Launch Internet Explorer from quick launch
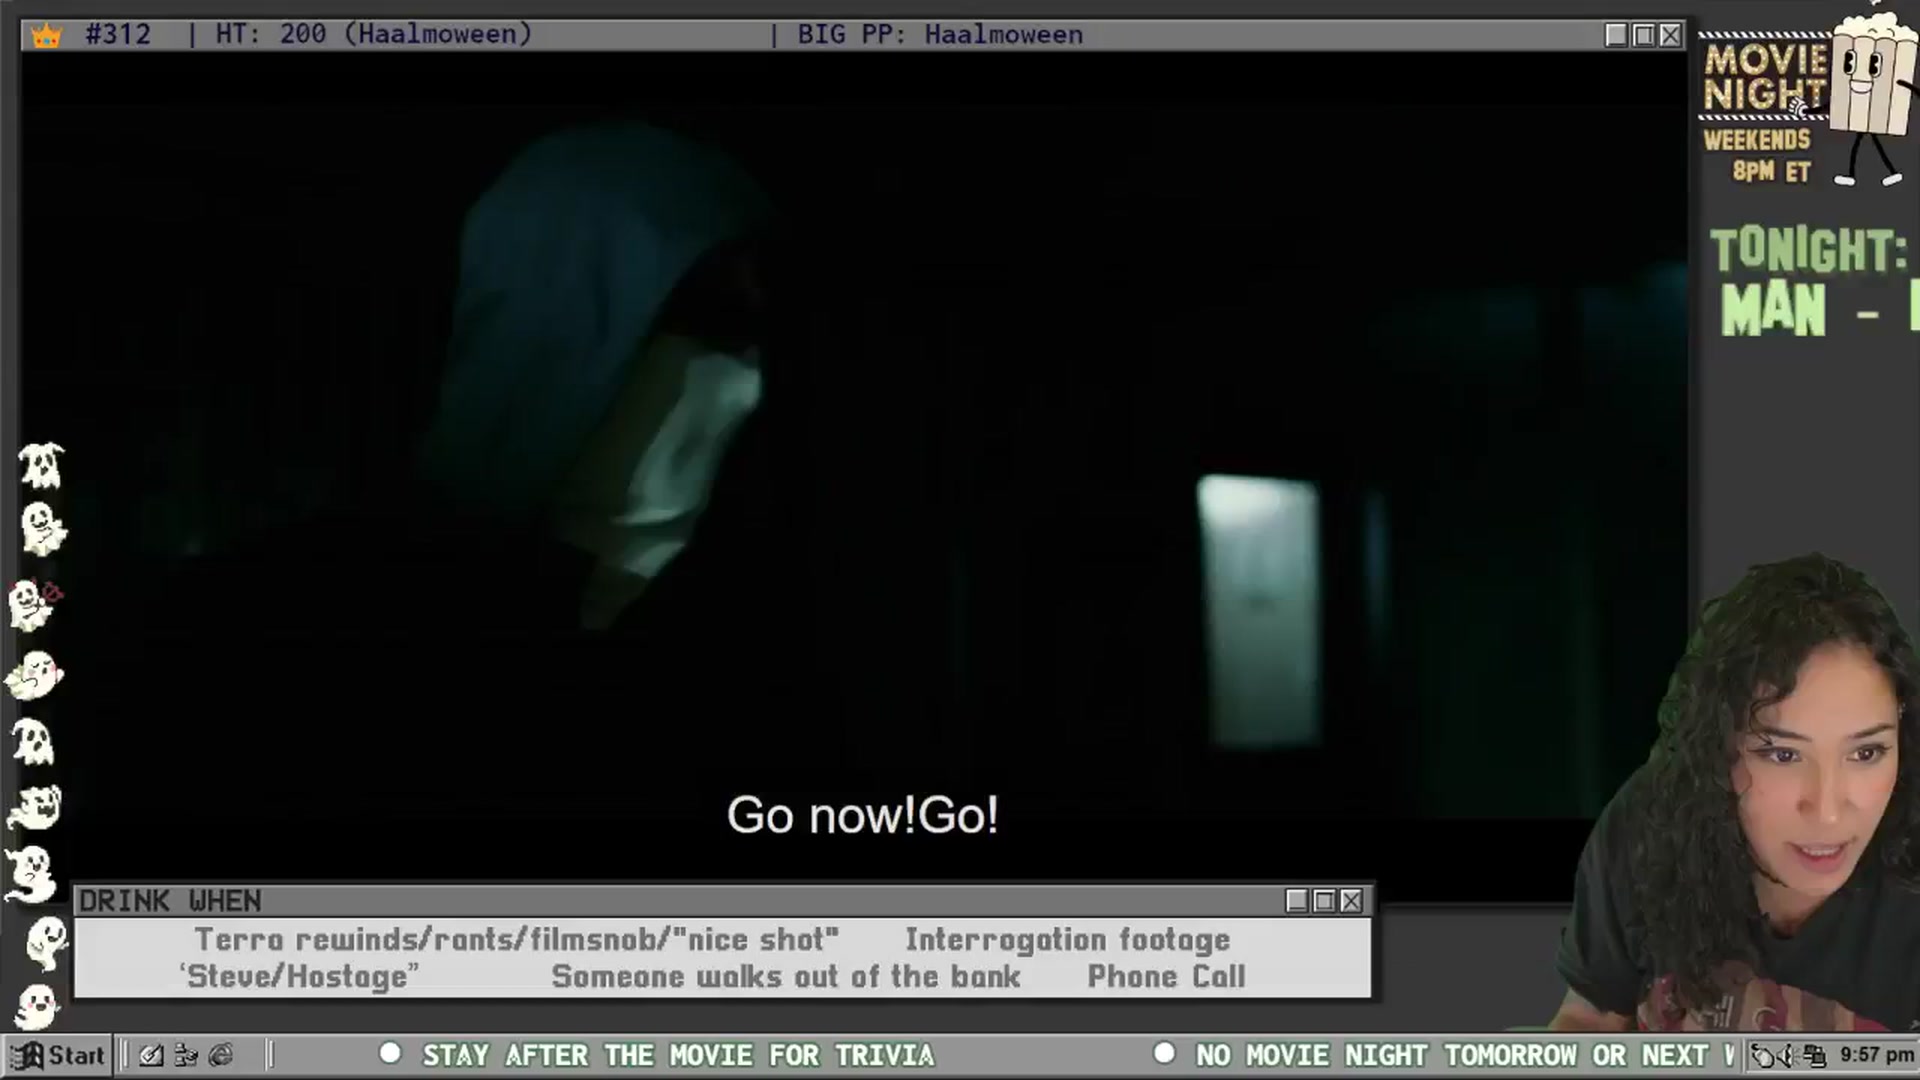The width and height of the screenshot is (1920, 1080). (x=221, y=1055)
